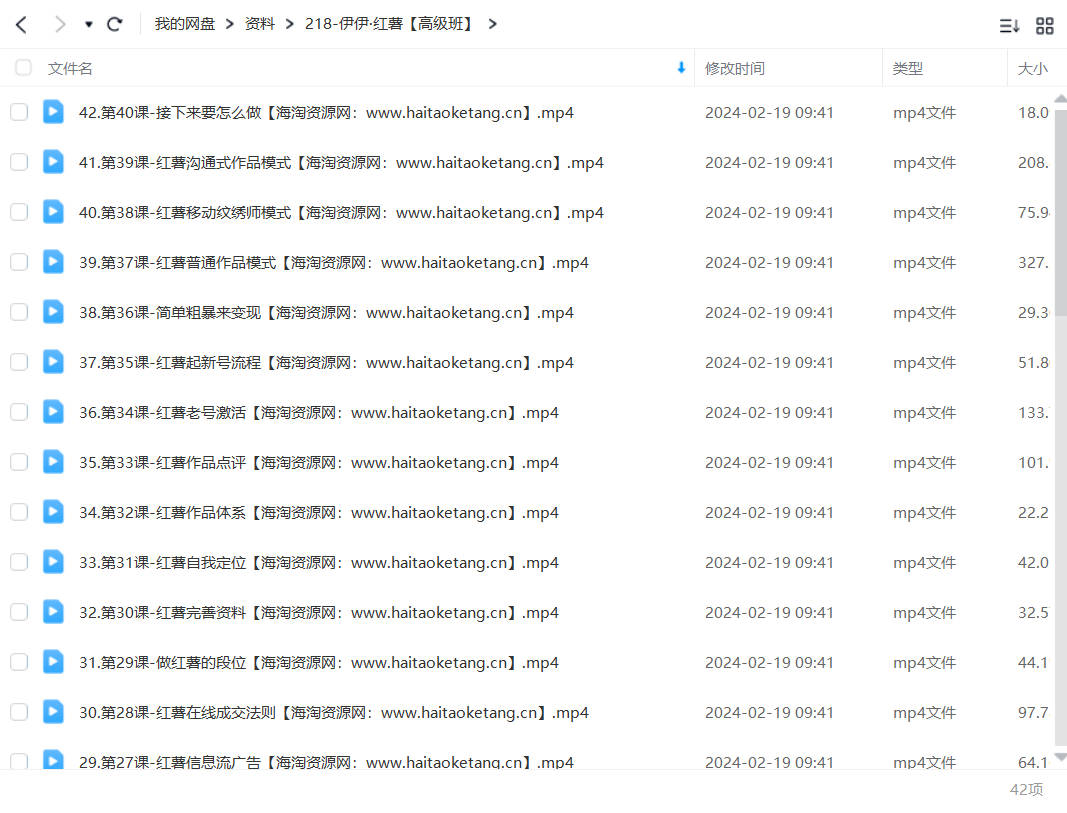This screenshot has width=1067, height=813.
Task: Check the box for 40.第38课 file
Action: 19,212
